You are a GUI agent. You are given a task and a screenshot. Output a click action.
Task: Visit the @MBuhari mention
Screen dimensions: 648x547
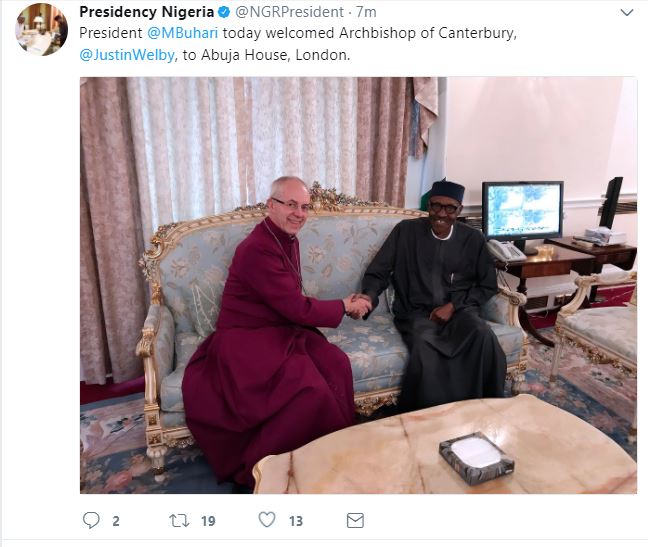coord(184,34)
